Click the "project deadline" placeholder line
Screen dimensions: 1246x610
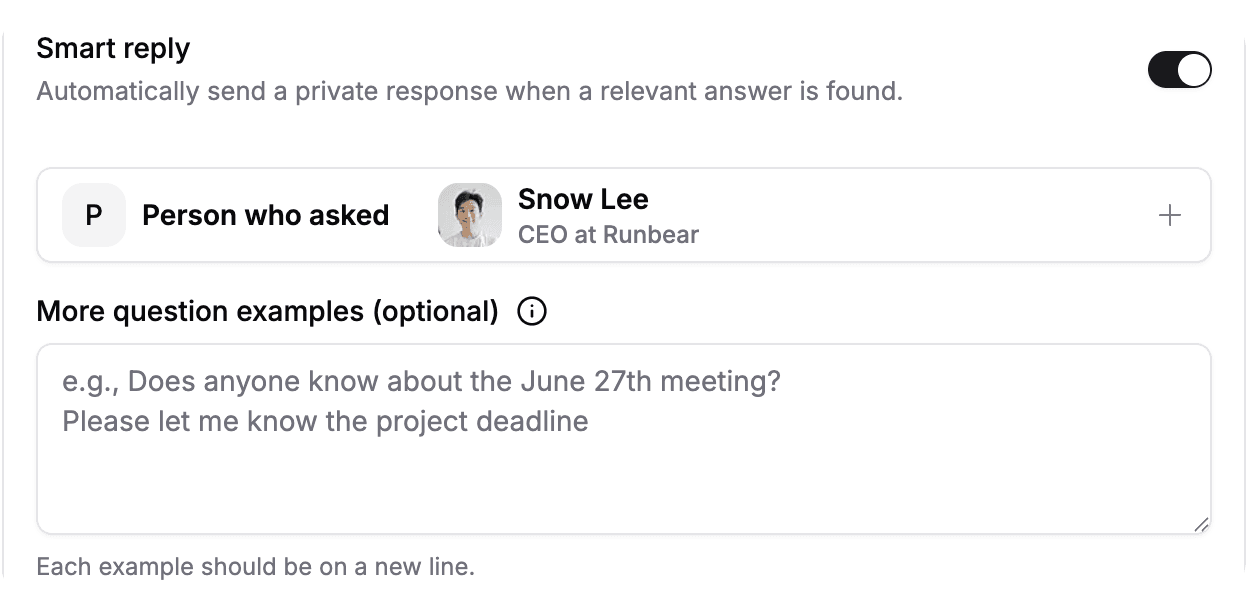pos(325,421)
